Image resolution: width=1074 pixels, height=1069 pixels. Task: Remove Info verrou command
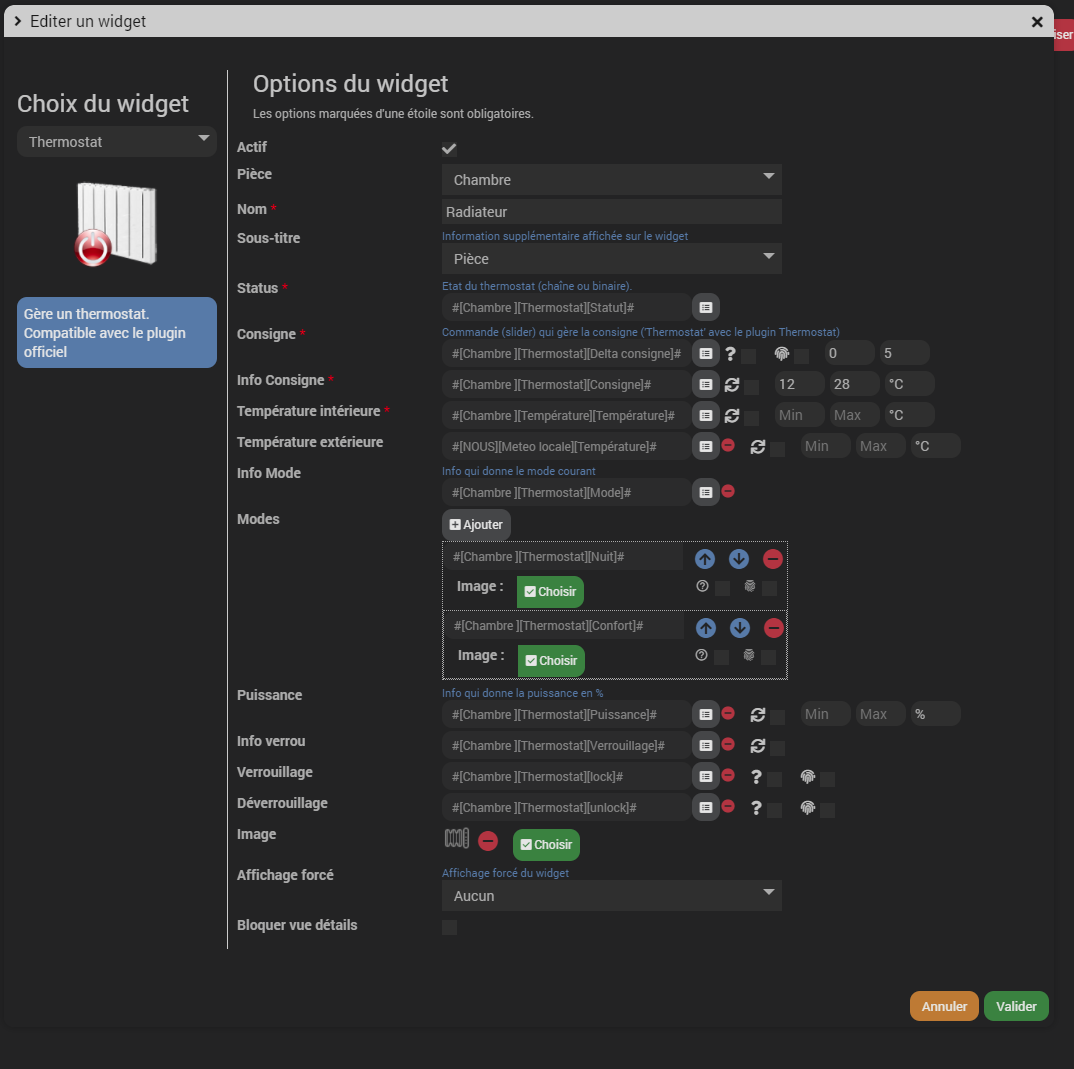click(728, 744)
